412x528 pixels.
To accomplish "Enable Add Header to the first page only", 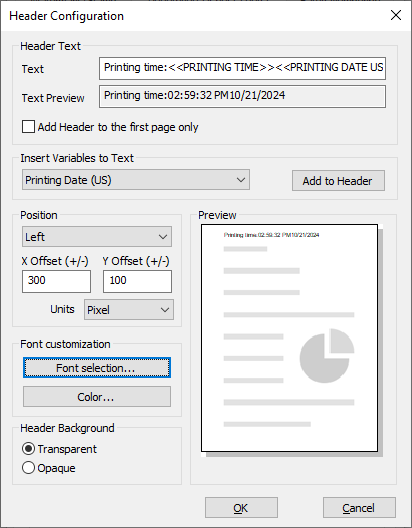I will tap(28, 127).
